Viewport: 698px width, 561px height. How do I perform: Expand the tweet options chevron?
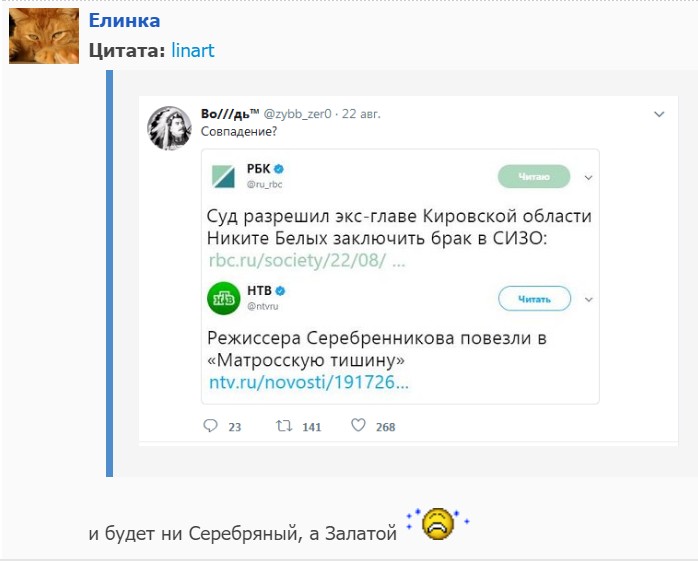pos(659,114)
